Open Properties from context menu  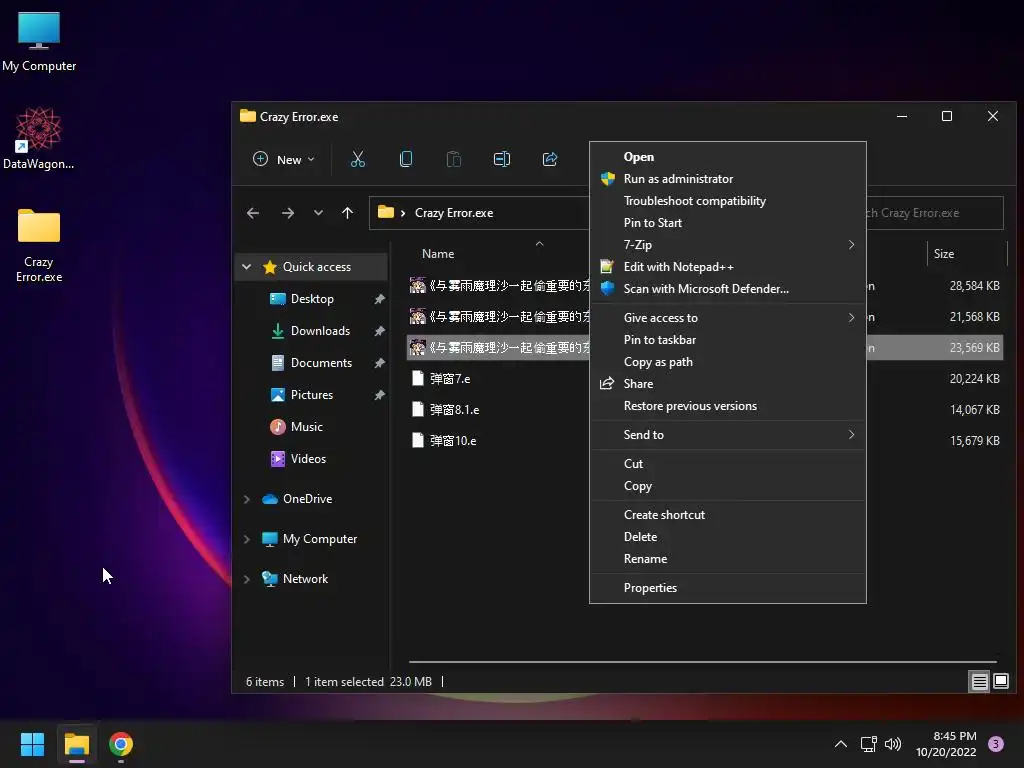(728, 588)
